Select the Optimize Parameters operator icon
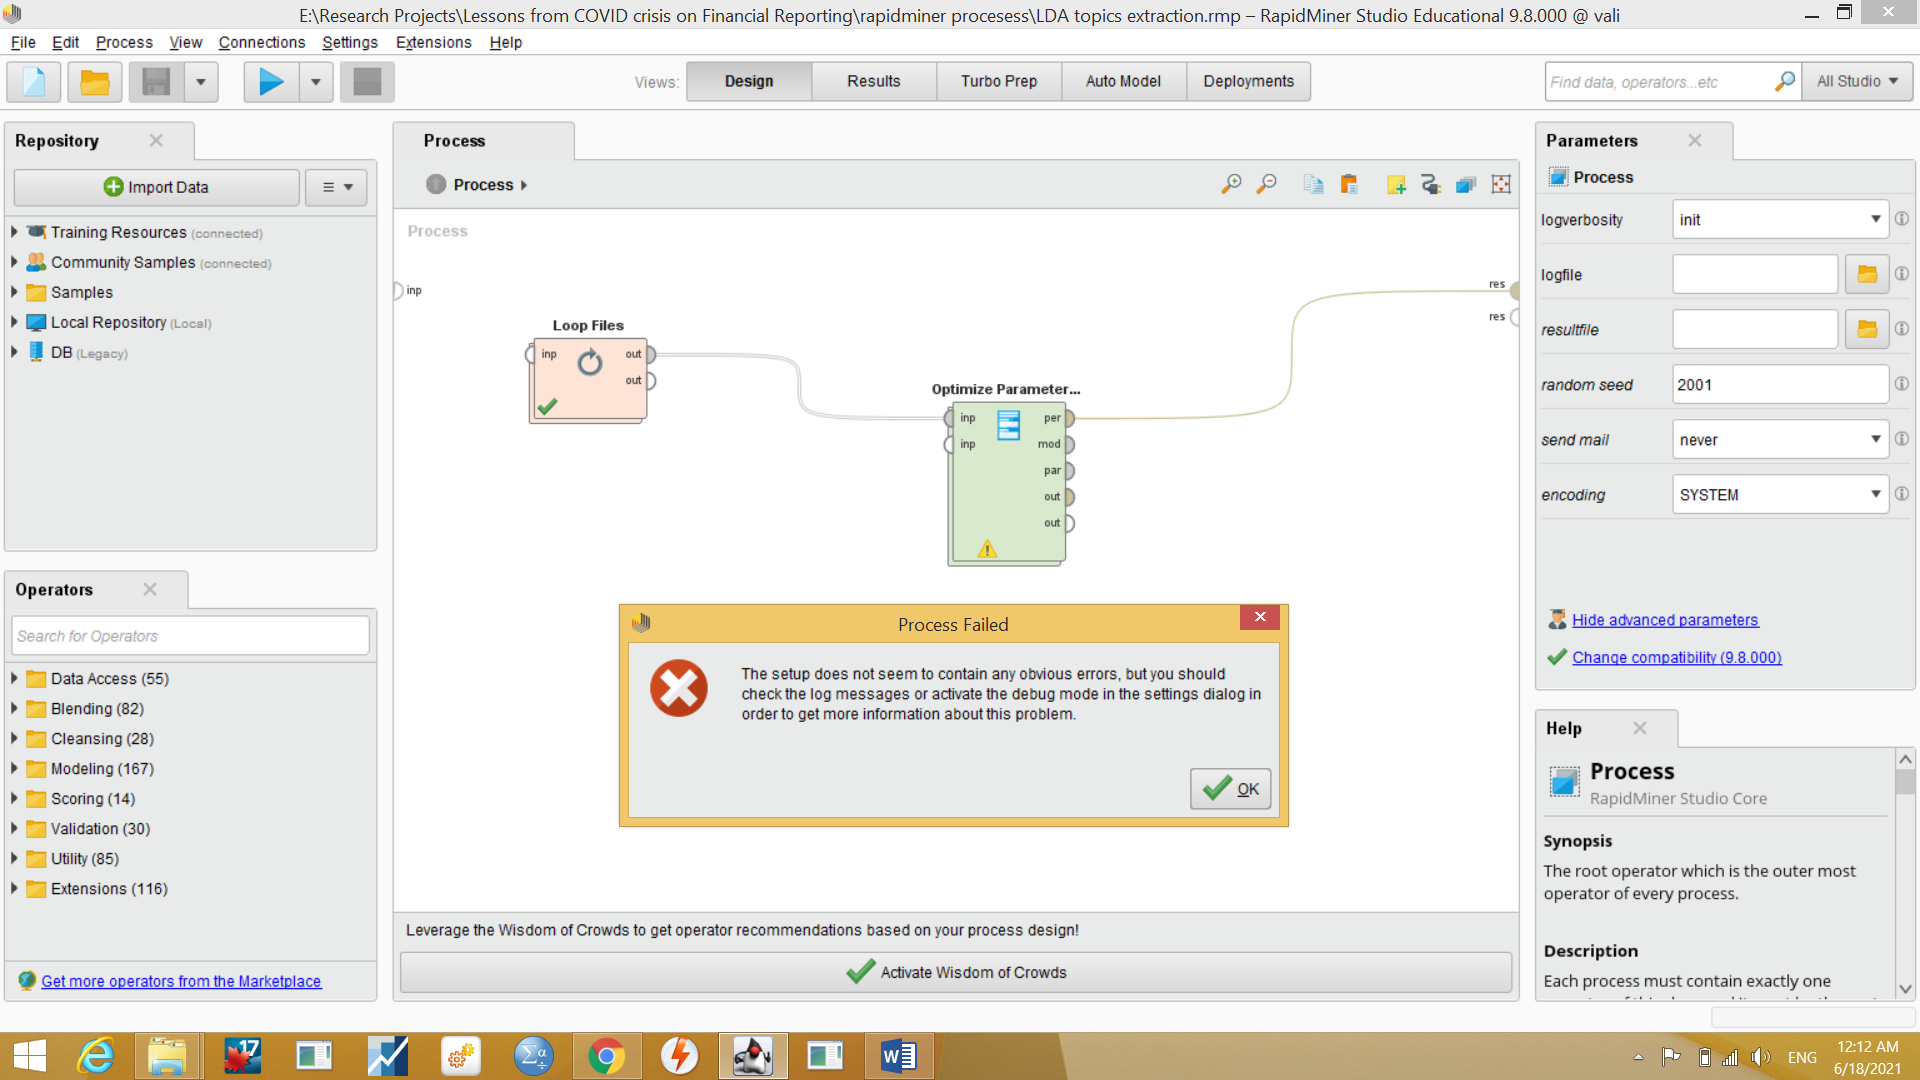This screenshot has height=1080, width=1920. click(x=1008, y=425)
